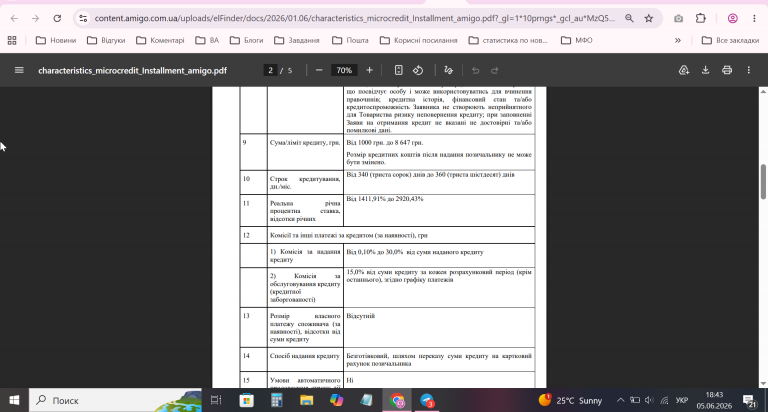Open the Windows Start menu
Image resolution: width=768 pixels, height=412 pixels.
point(14,400)
